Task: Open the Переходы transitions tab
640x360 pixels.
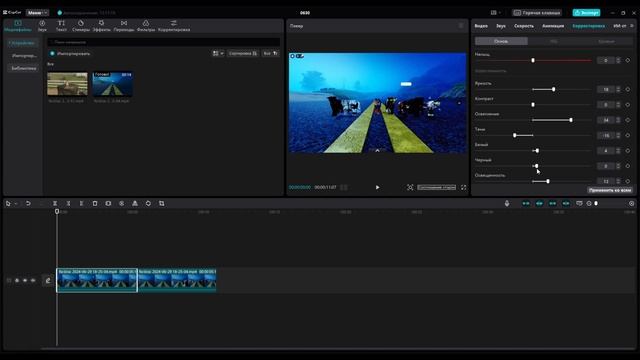Action: 124,26
